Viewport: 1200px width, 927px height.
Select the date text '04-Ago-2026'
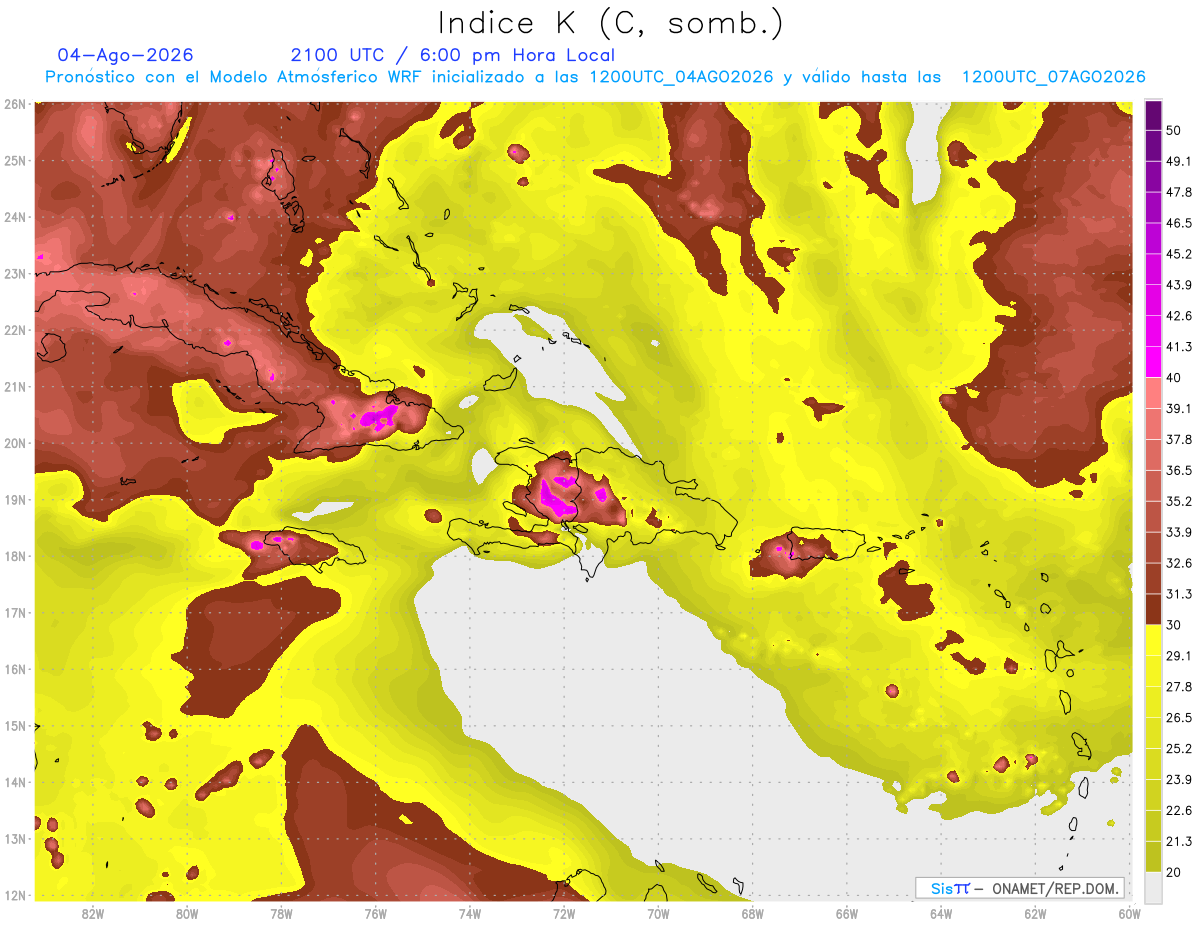tap(126, 55)
